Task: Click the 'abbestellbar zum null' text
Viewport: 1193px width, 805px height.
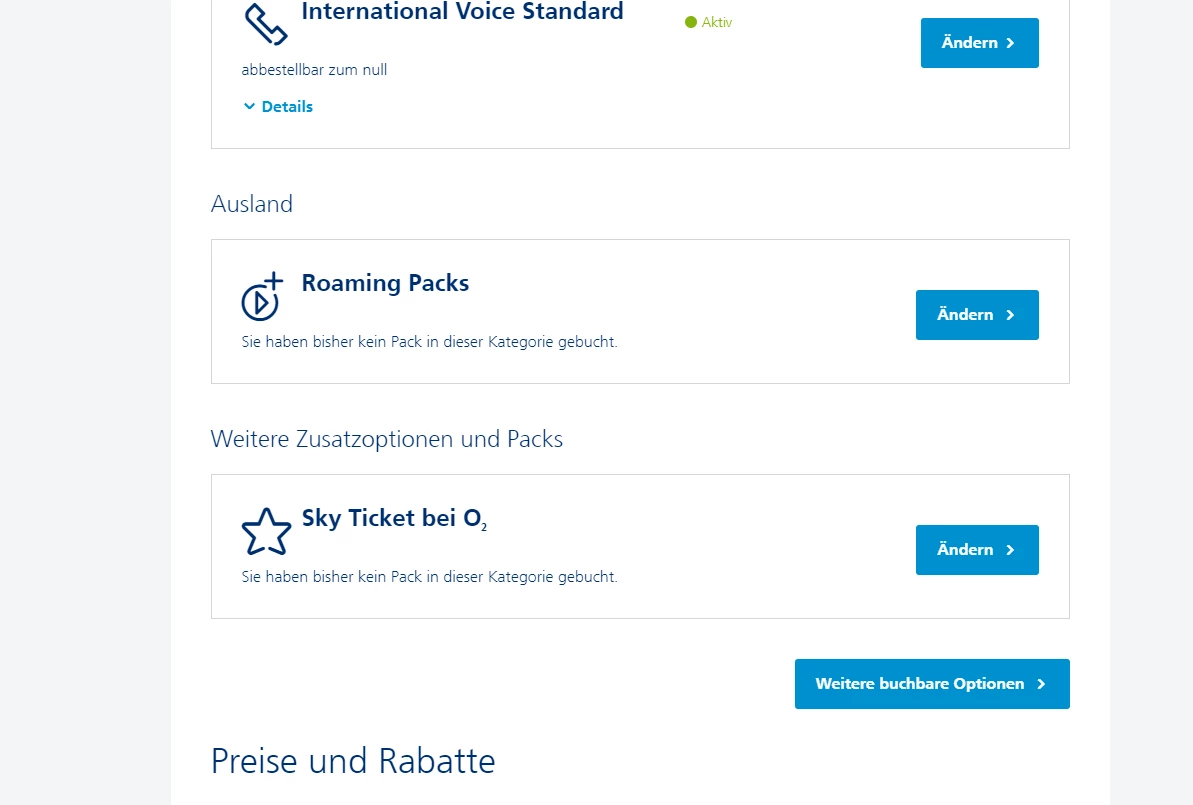Action: [314, 70]
